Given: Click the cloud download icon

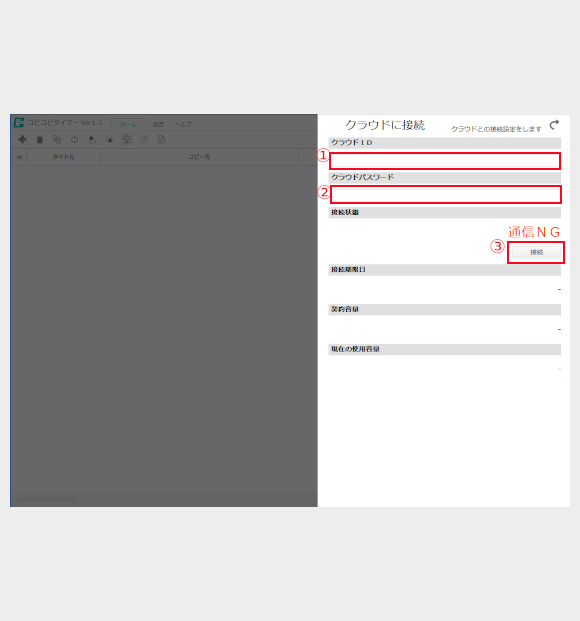Looking at the screenshot, I should 109,139.
